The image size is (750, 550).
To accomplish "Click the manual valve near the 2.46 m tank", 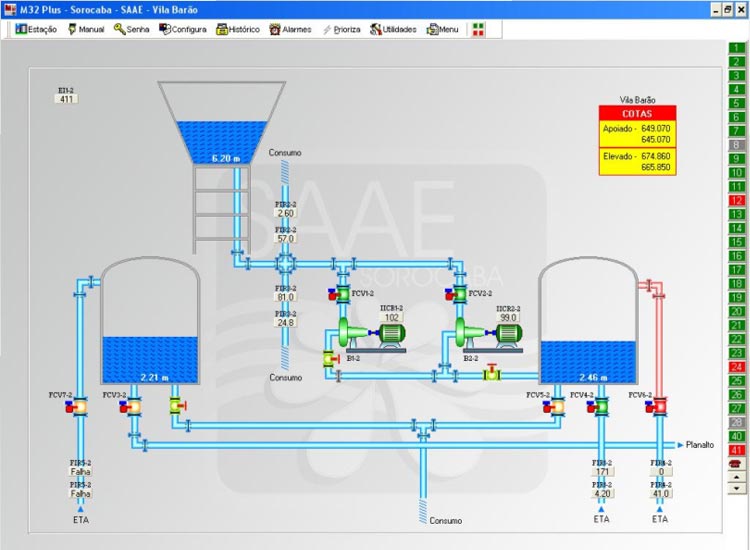I will [492, 373].
